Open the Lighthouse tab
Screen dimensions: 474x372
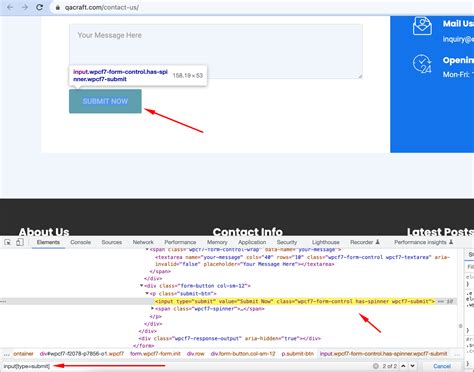pos(326,242)
